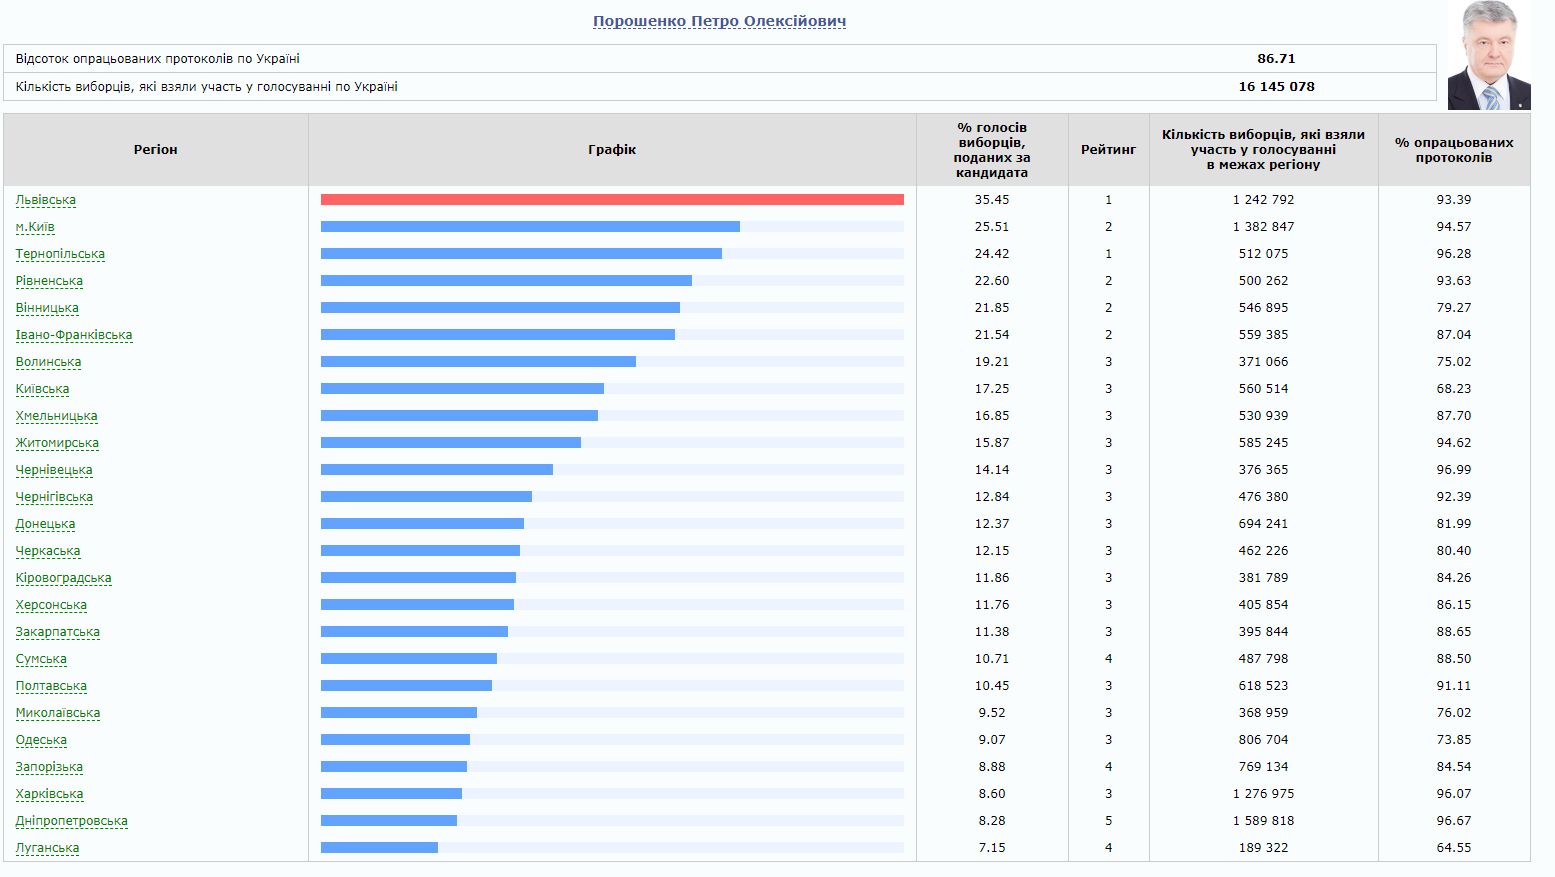Click the Регіон column header

[155, 150]
